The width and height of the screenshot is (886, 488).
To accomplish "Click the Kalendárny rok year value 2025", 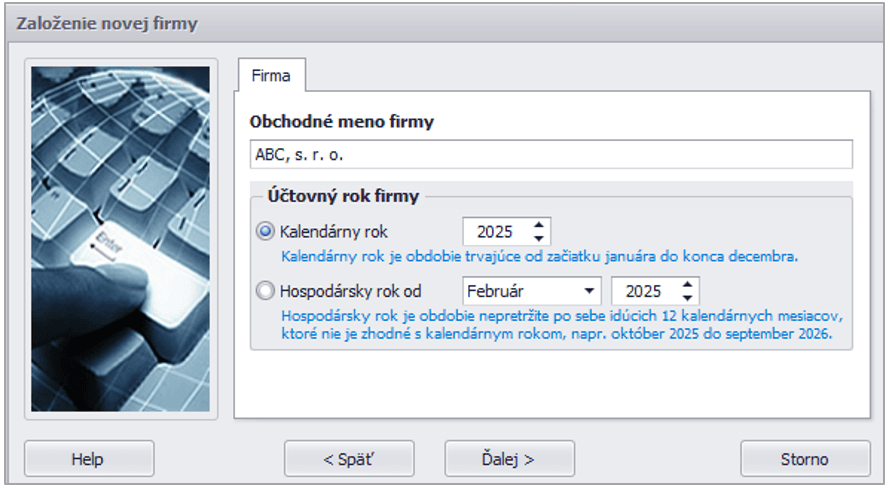I will pyautogui.click(x=495, y=232).
